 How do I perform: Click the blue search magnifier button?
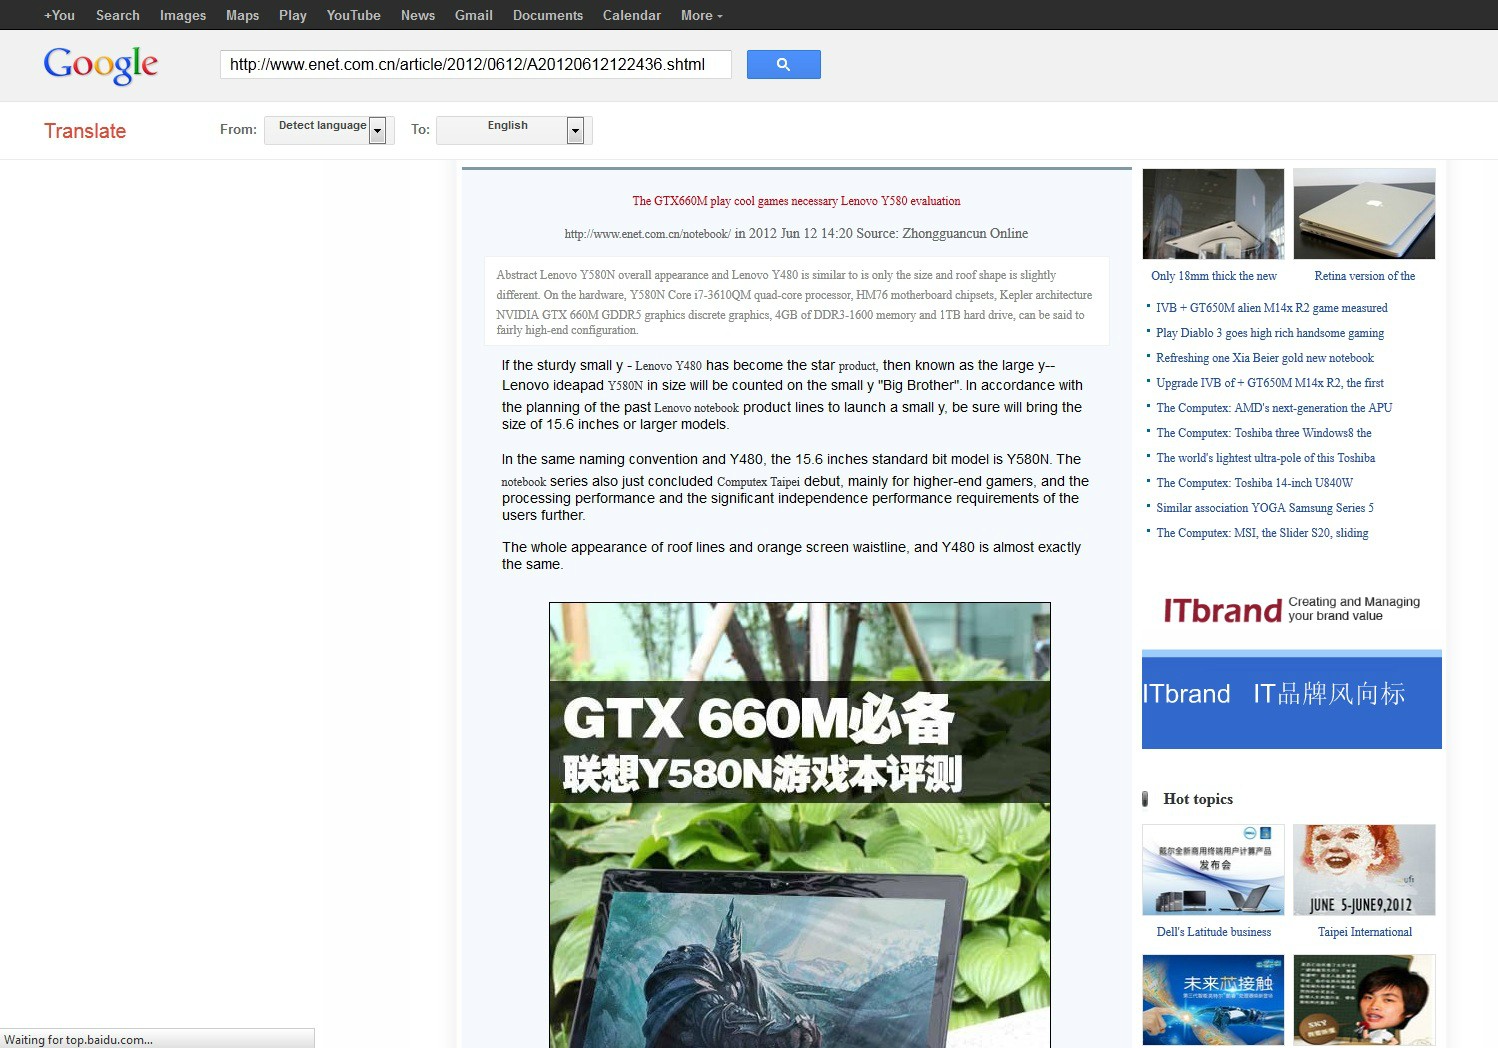[x=783, y=64]
